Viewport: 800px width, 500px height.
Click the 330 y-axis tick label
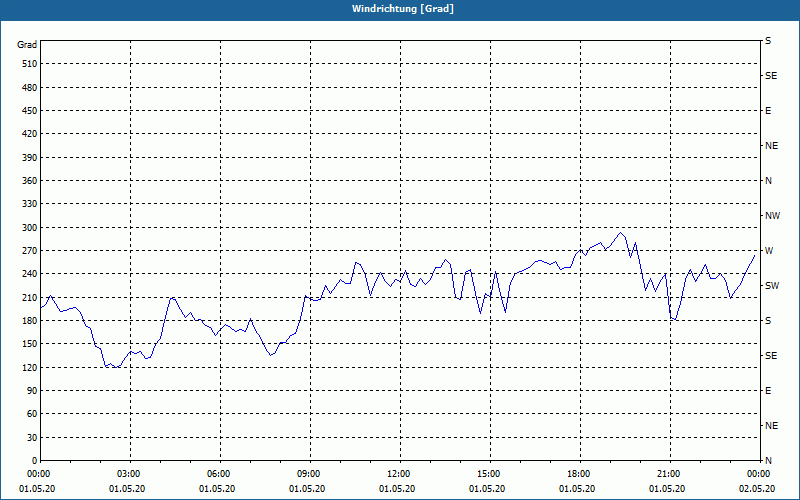tap(30, 204)
